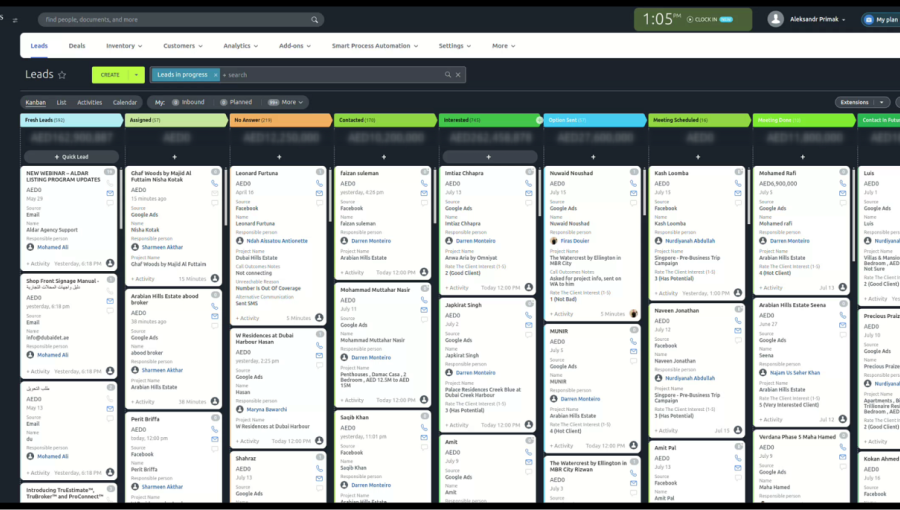The image size is (900, 510).
Task: Switch to the Deals tab
Action: pos(77,46)
